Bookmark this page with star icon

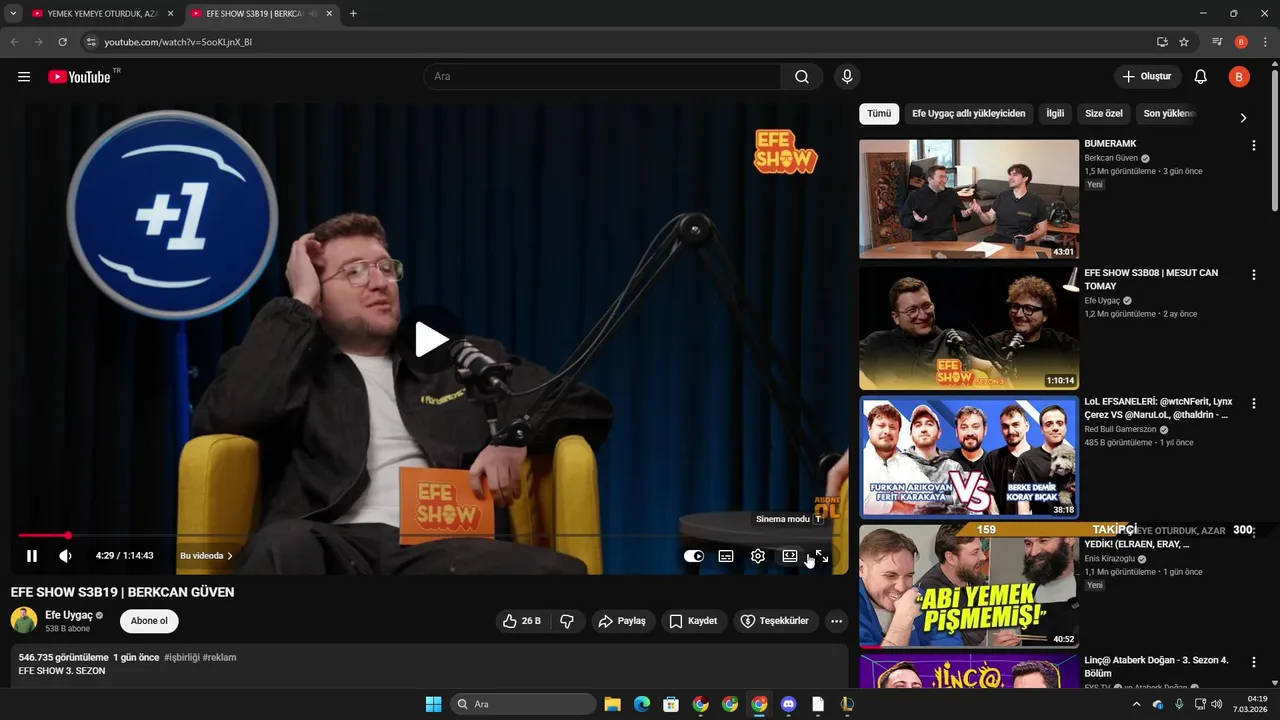point(1184,42)
